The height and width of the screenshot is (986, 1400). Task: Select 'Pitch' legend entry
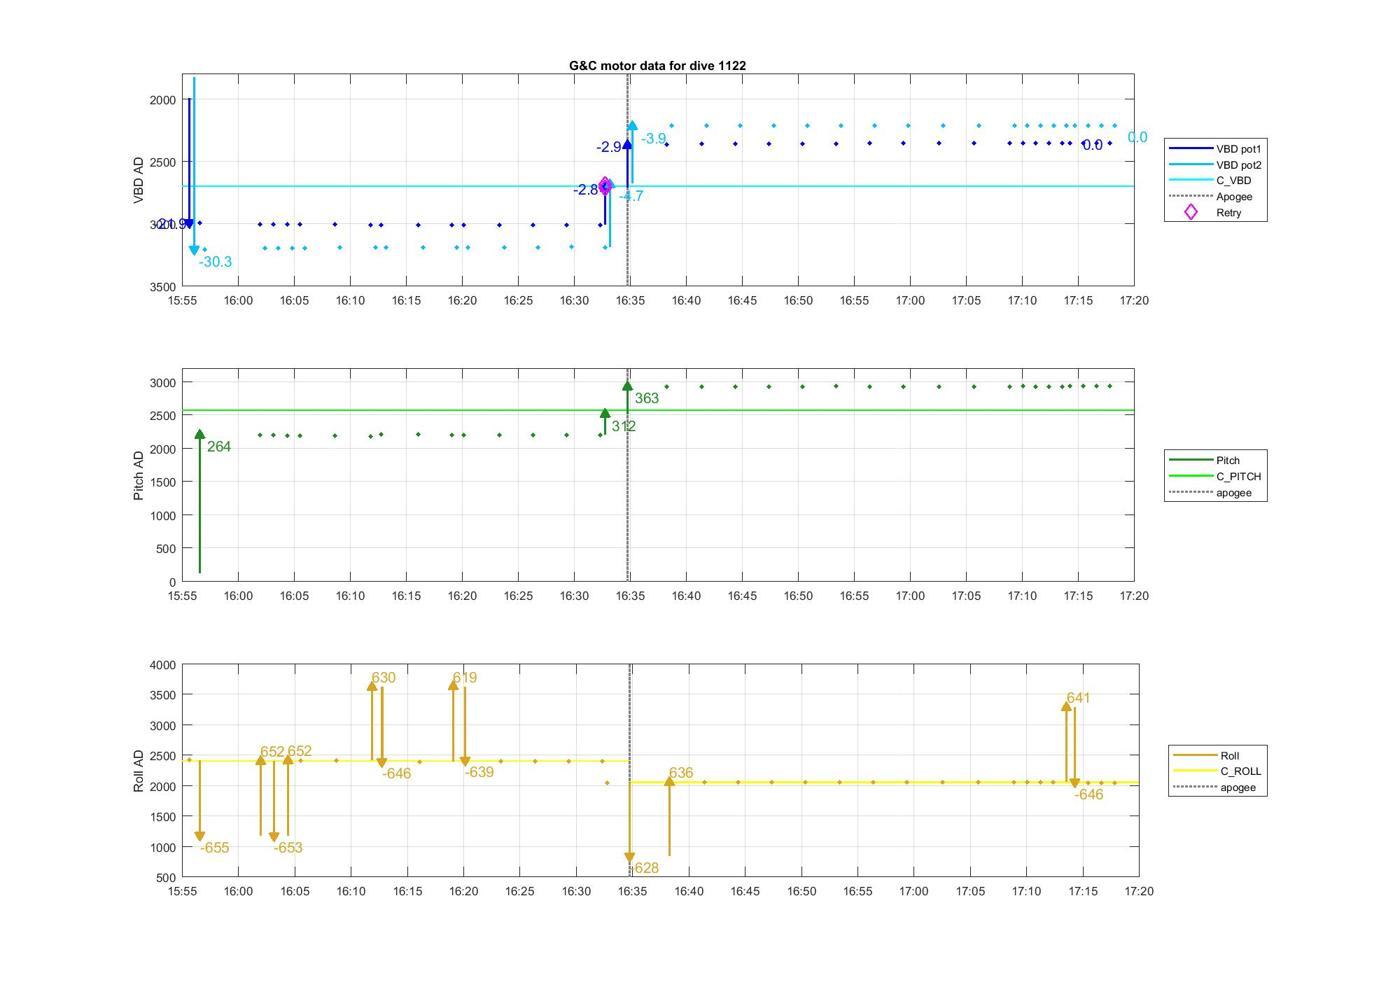click(x=1228, y=461)
